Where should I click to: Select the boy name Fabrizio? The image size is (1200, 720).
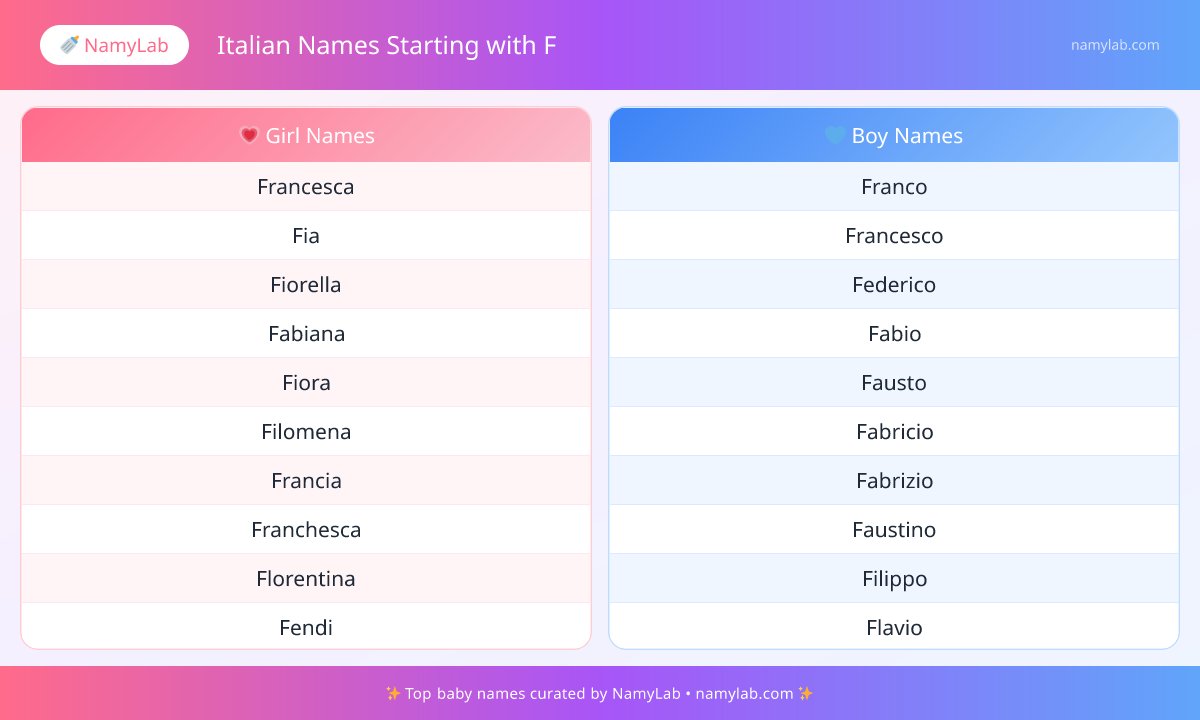click(x=894, y=481)
